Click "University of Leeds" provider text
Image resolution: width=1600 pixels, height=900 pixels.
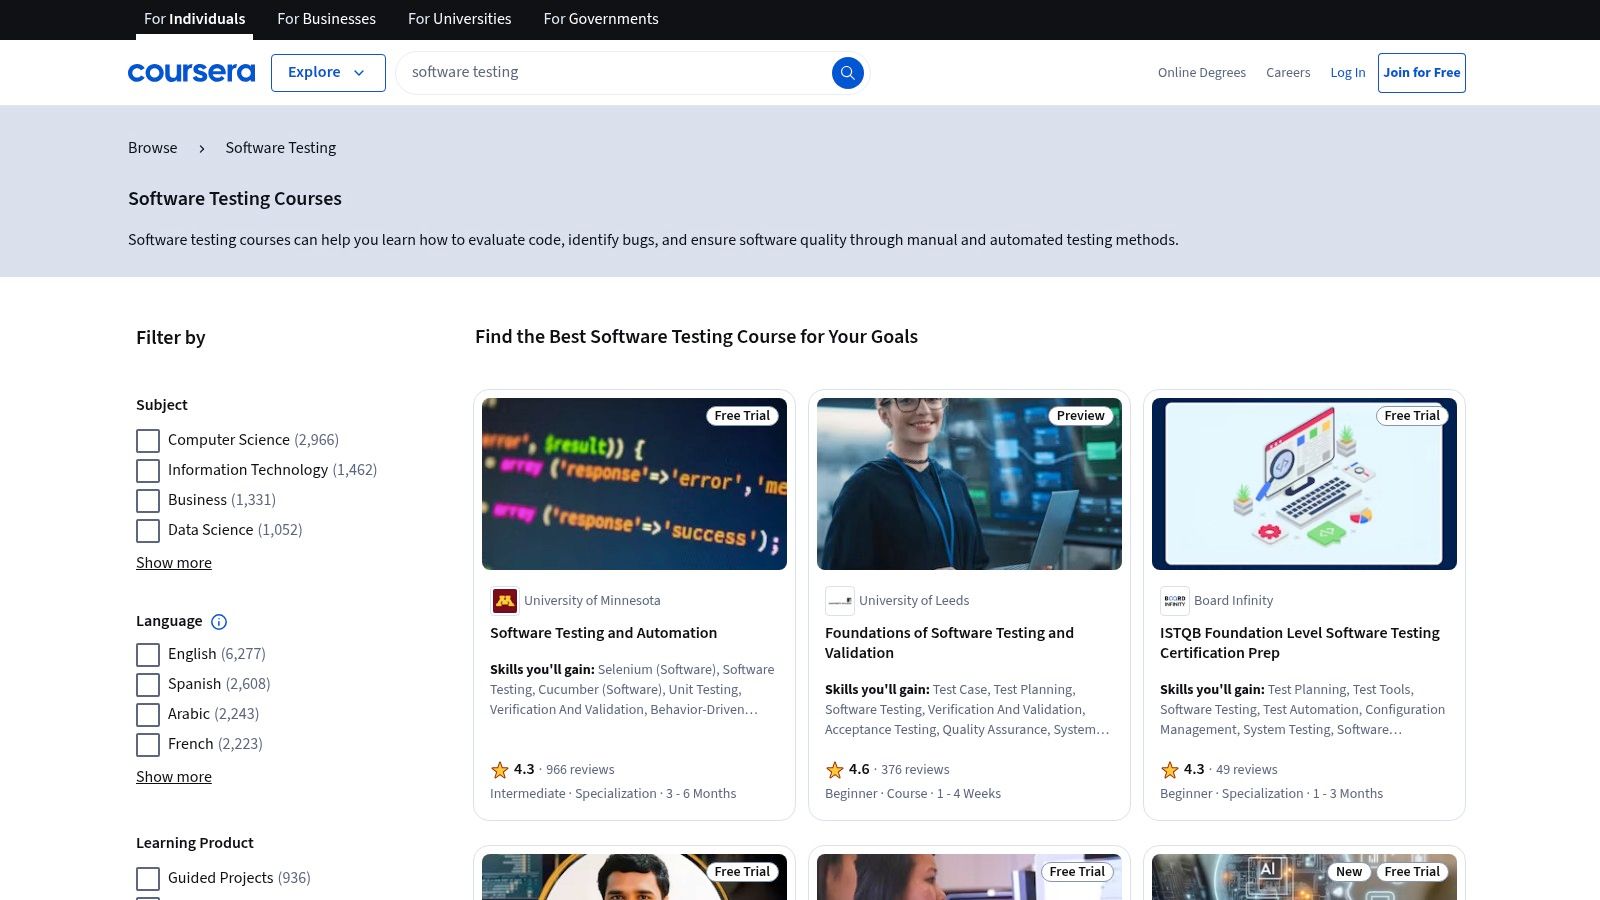(x=914, y=601)
